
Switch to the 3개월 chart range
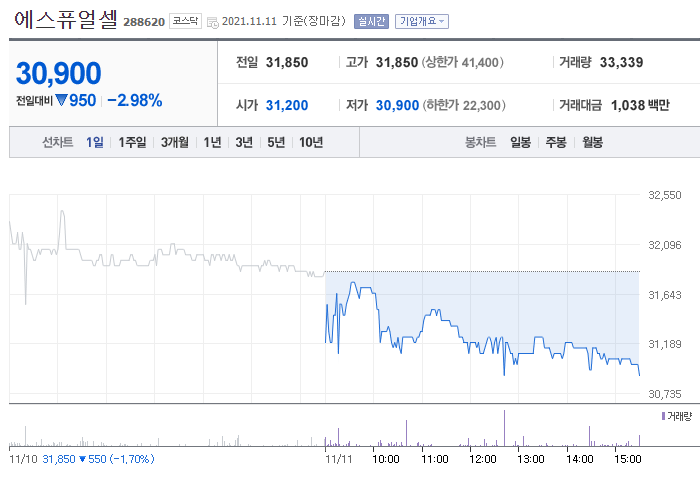click(175, 142)
